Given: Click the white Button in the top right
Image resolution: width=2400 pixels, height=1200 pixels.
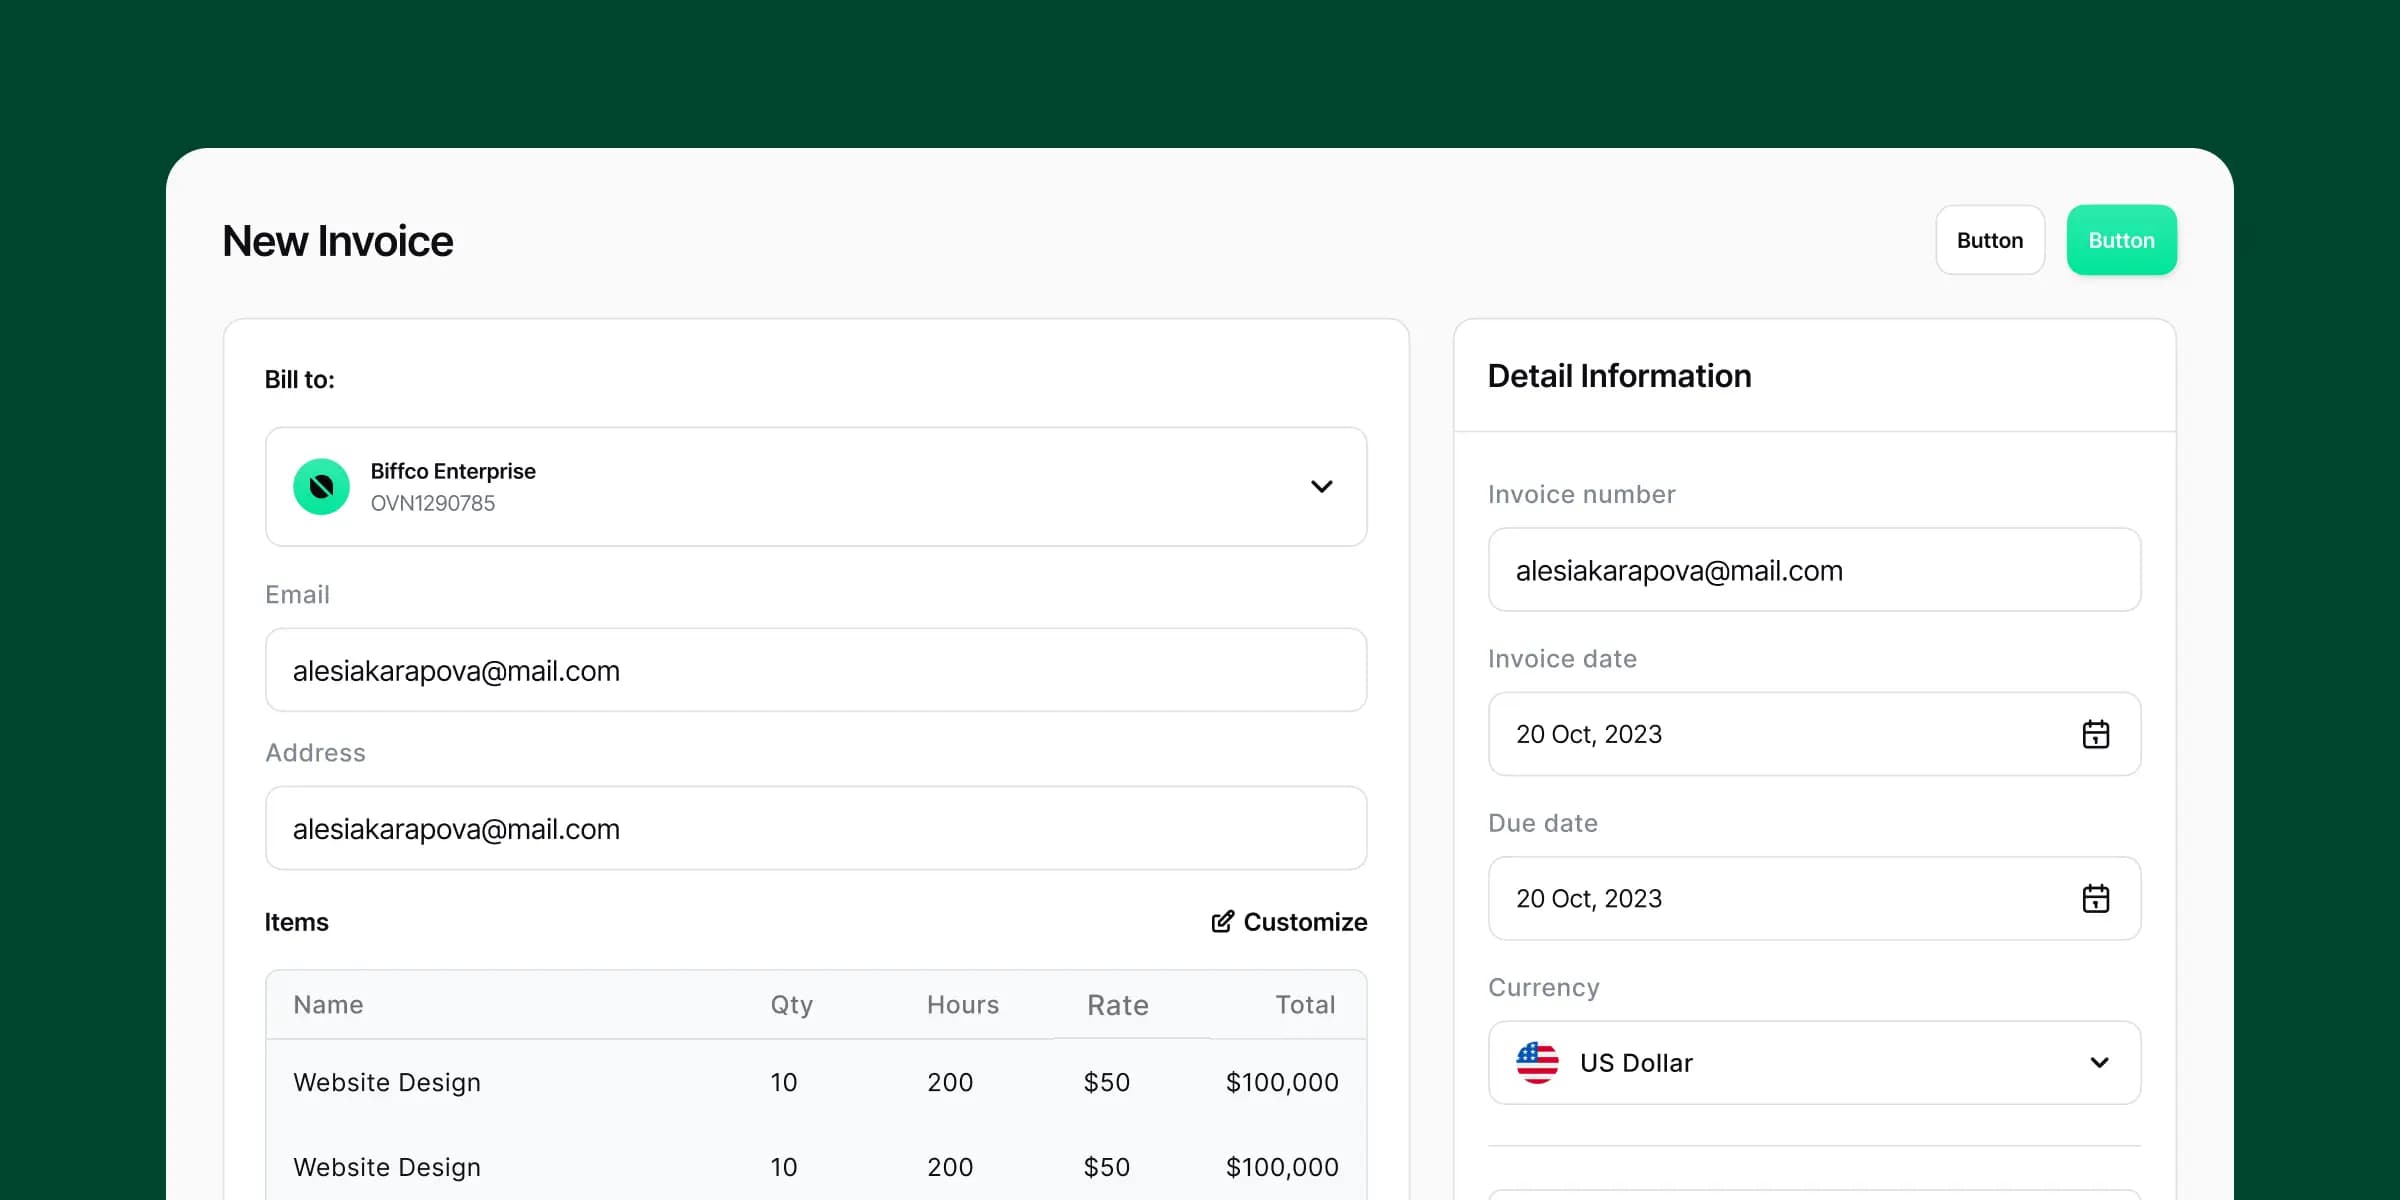Looking at the screenshot, I should coord(1989,239).
